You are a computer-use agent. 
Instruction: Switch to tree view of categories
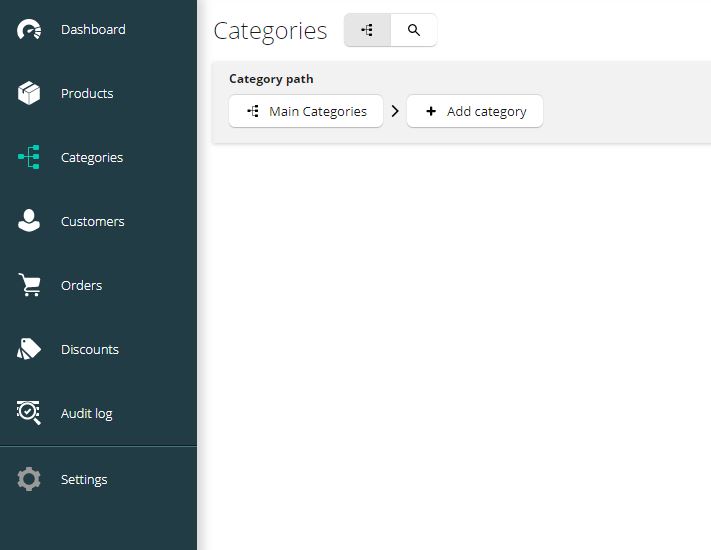coord(367,30)
